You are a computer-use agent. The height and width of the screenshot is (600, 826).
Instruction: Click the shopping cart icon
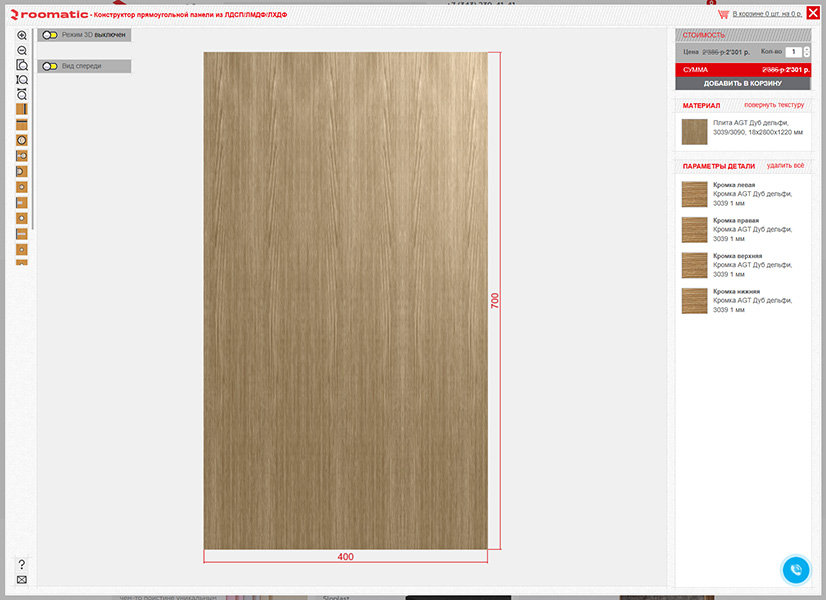(723, 14)
